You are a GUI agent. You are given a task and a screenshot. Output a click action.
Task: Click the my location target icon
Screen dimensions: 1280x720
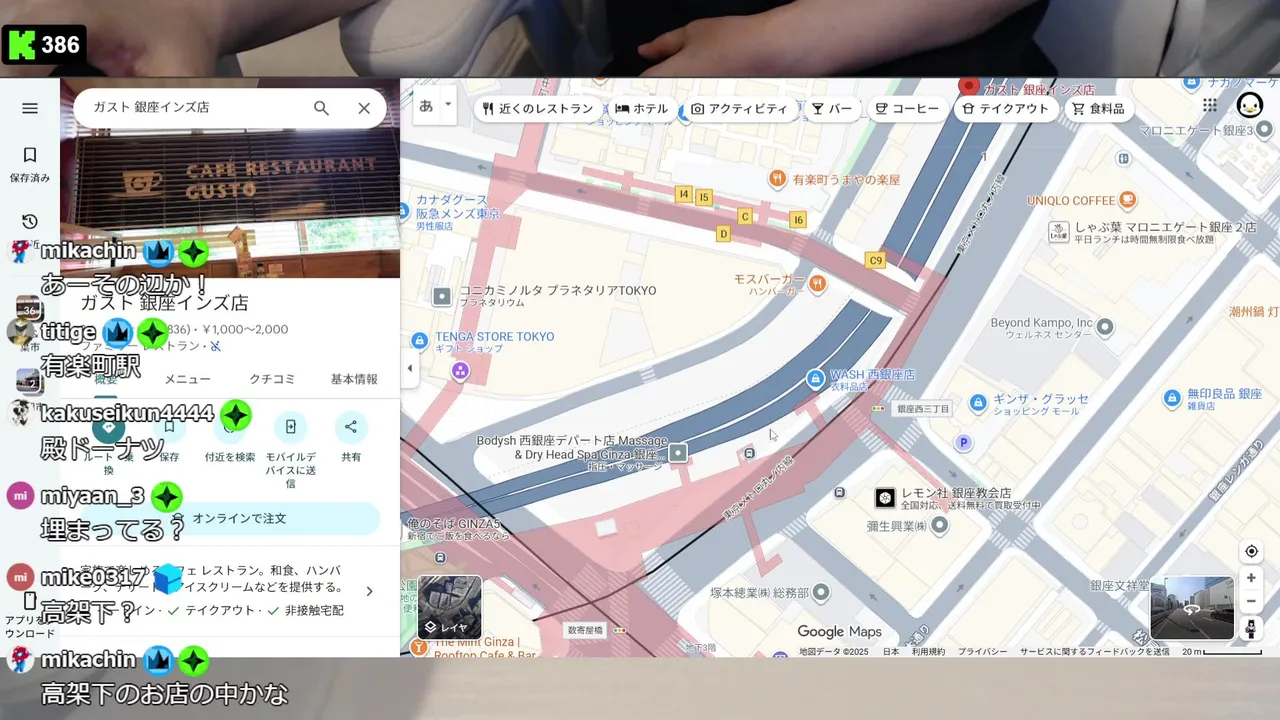point(1251,552)
